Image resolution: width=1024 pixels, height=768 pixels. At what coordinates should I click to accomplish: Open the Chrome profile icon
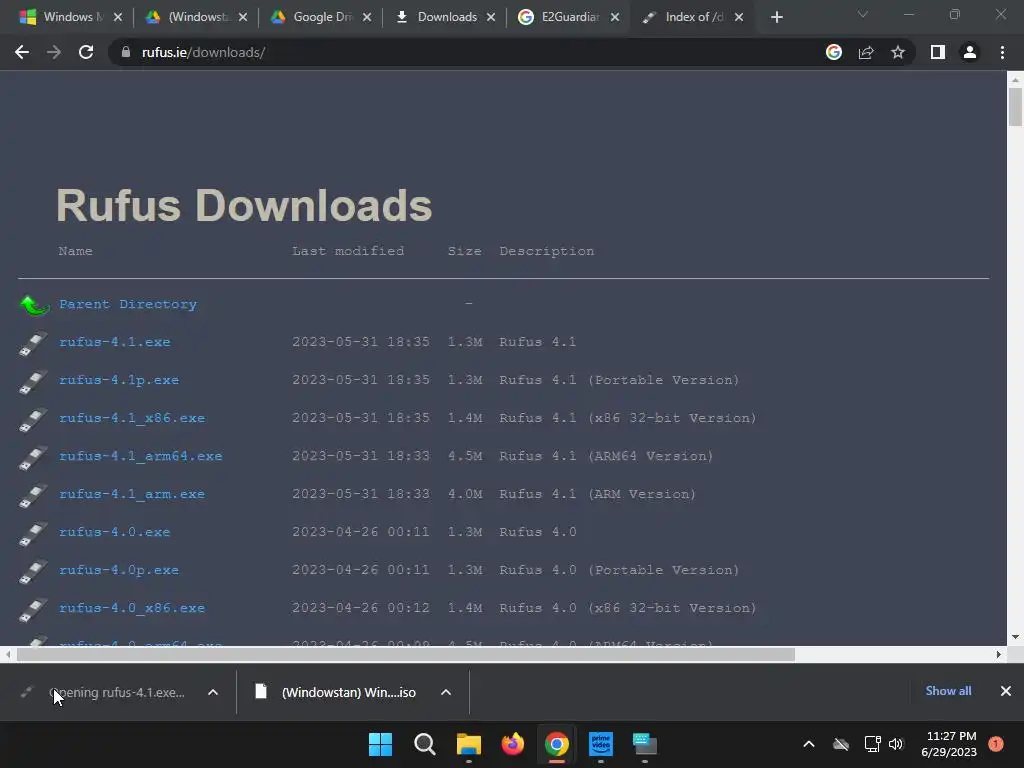coord(970,52)
